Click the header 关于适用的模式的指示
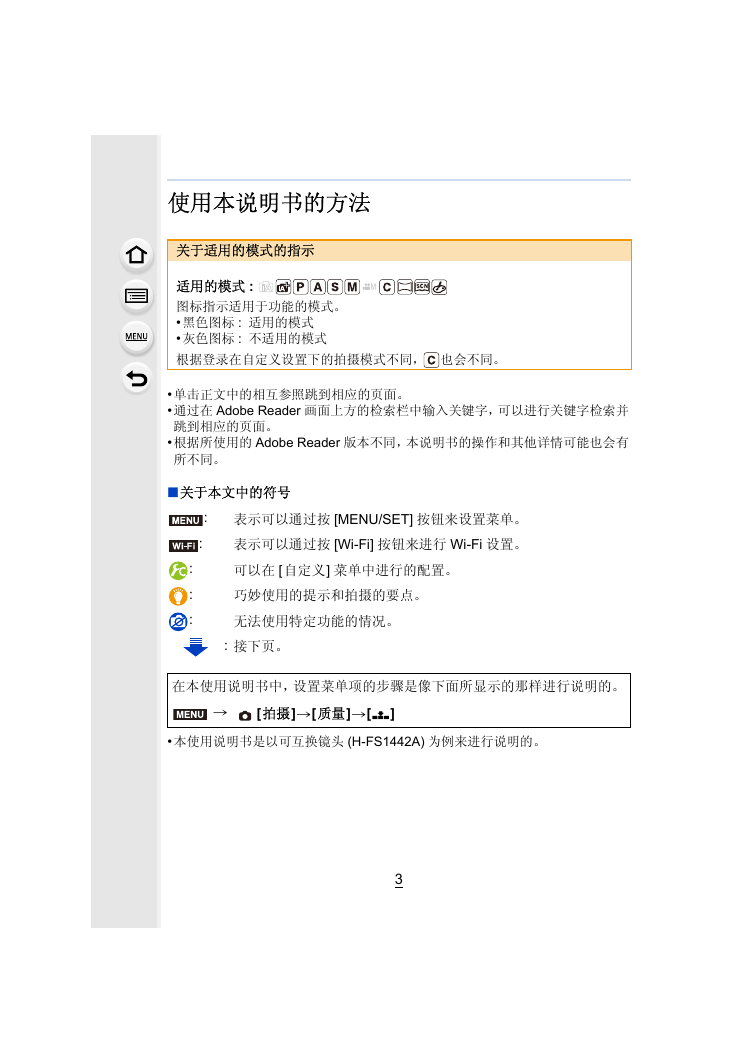This screenshot has width=753, height=1064. [x=245, y=250]
